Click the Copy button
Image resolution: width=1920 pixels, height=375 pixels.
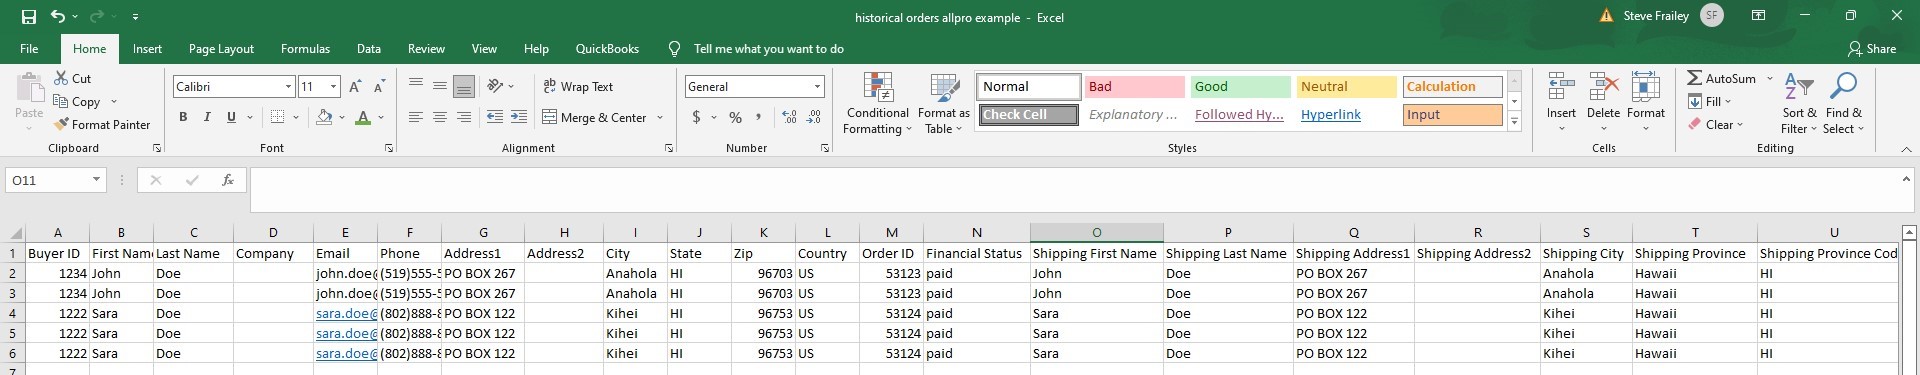77,101
